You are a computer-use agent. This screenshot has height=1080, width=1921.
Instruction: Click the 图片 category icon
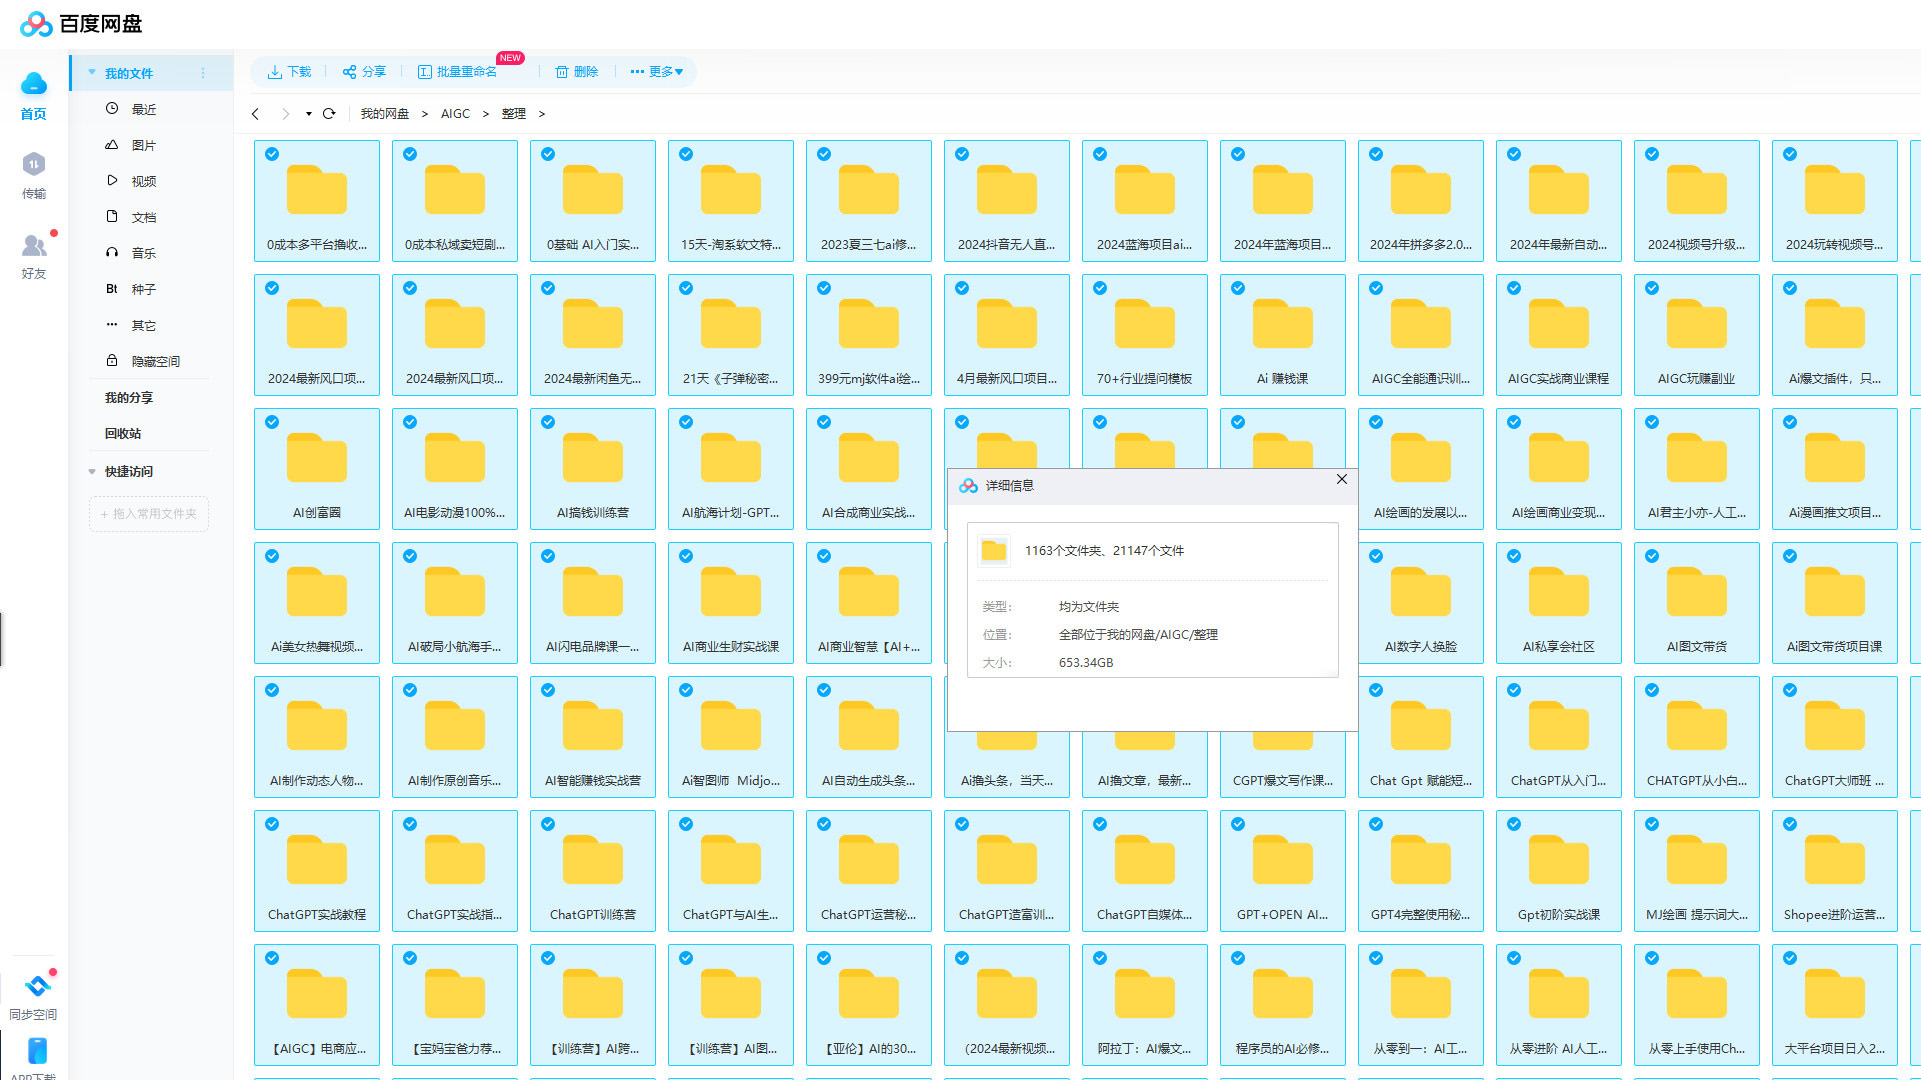(x=112, y=145)
